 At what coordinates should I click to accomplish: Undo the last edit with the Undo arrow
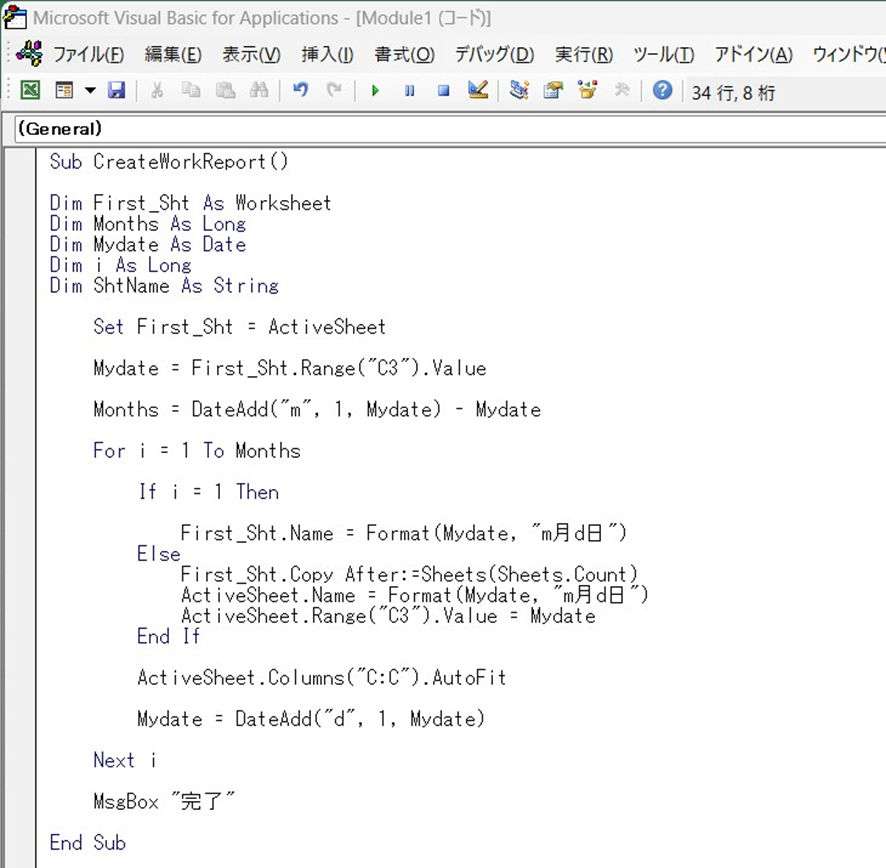pyautogui.click(x=300, y=91)
